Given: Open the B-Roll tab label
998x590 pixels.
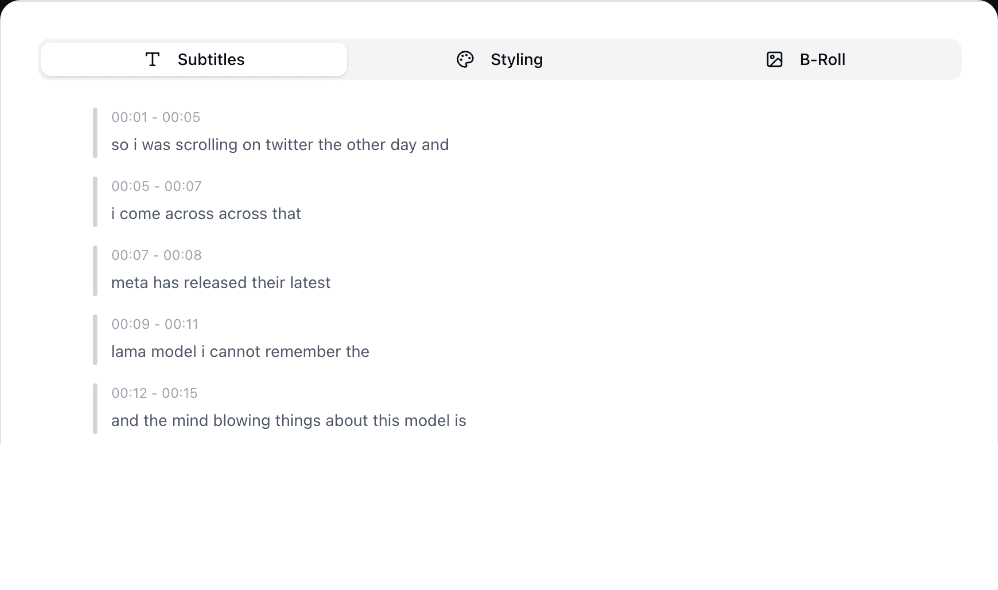Looking at the screenshot, I should [822, 59].
